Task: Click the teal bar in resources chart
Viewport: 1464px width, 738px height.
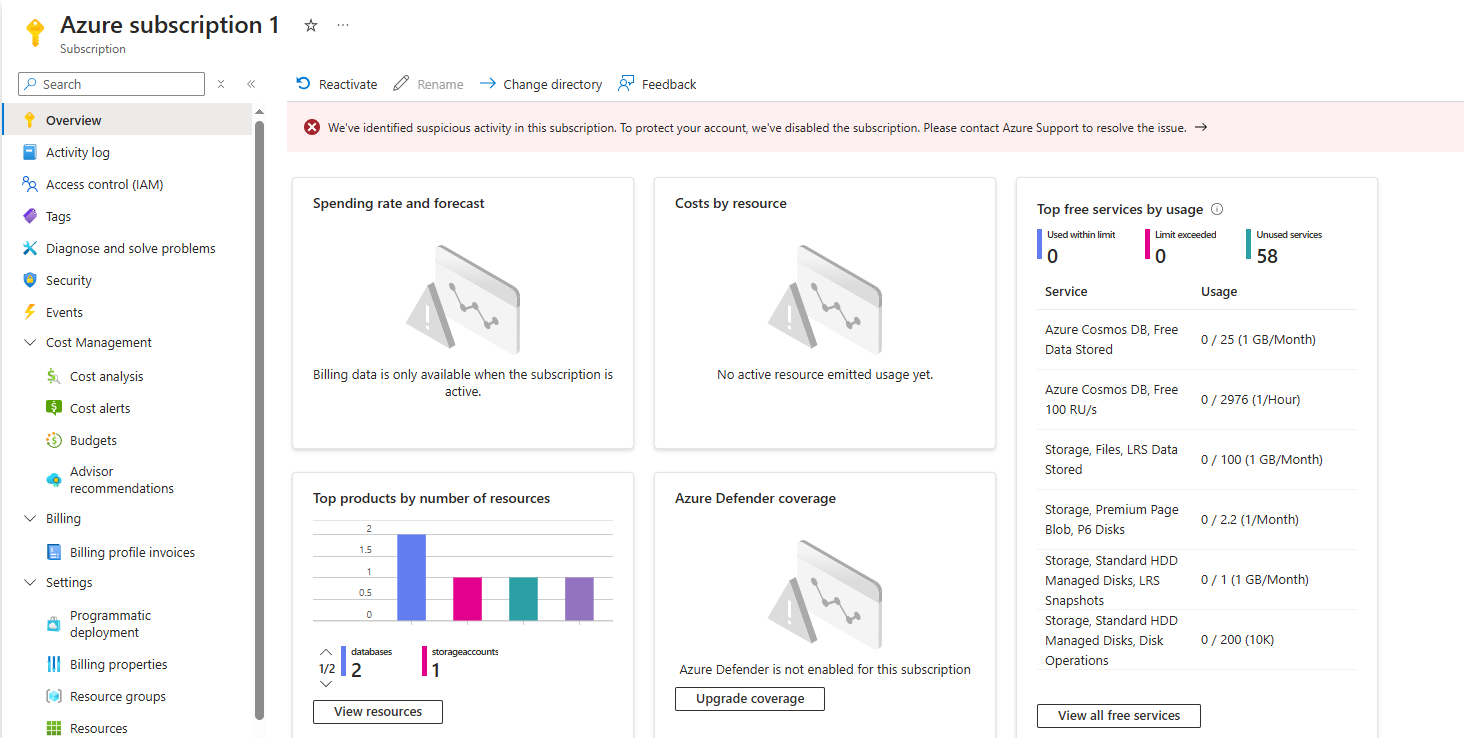Action: coord(523,599)
